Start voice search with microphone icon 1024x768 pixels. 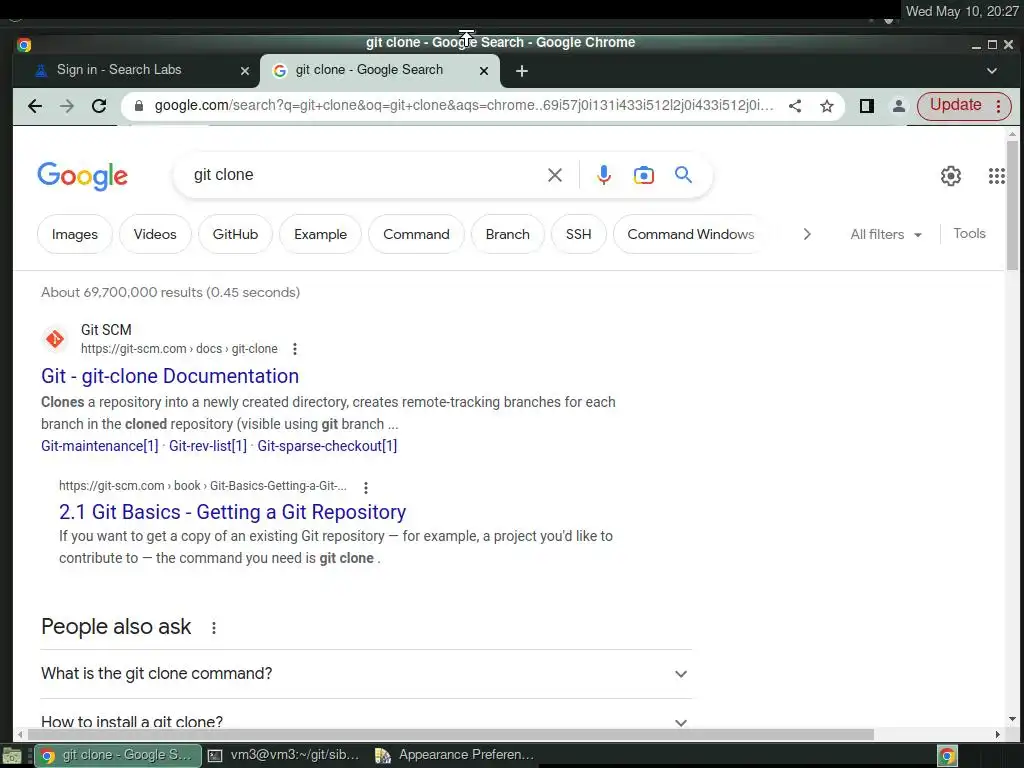tap(603, 175)
